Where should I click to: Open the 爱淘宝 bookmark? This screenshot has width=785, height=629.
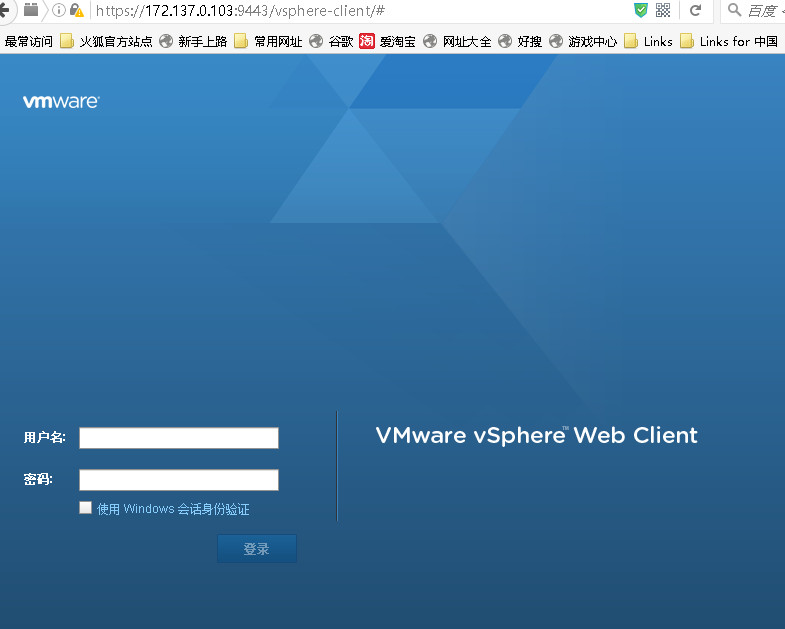tap(387, 42)
